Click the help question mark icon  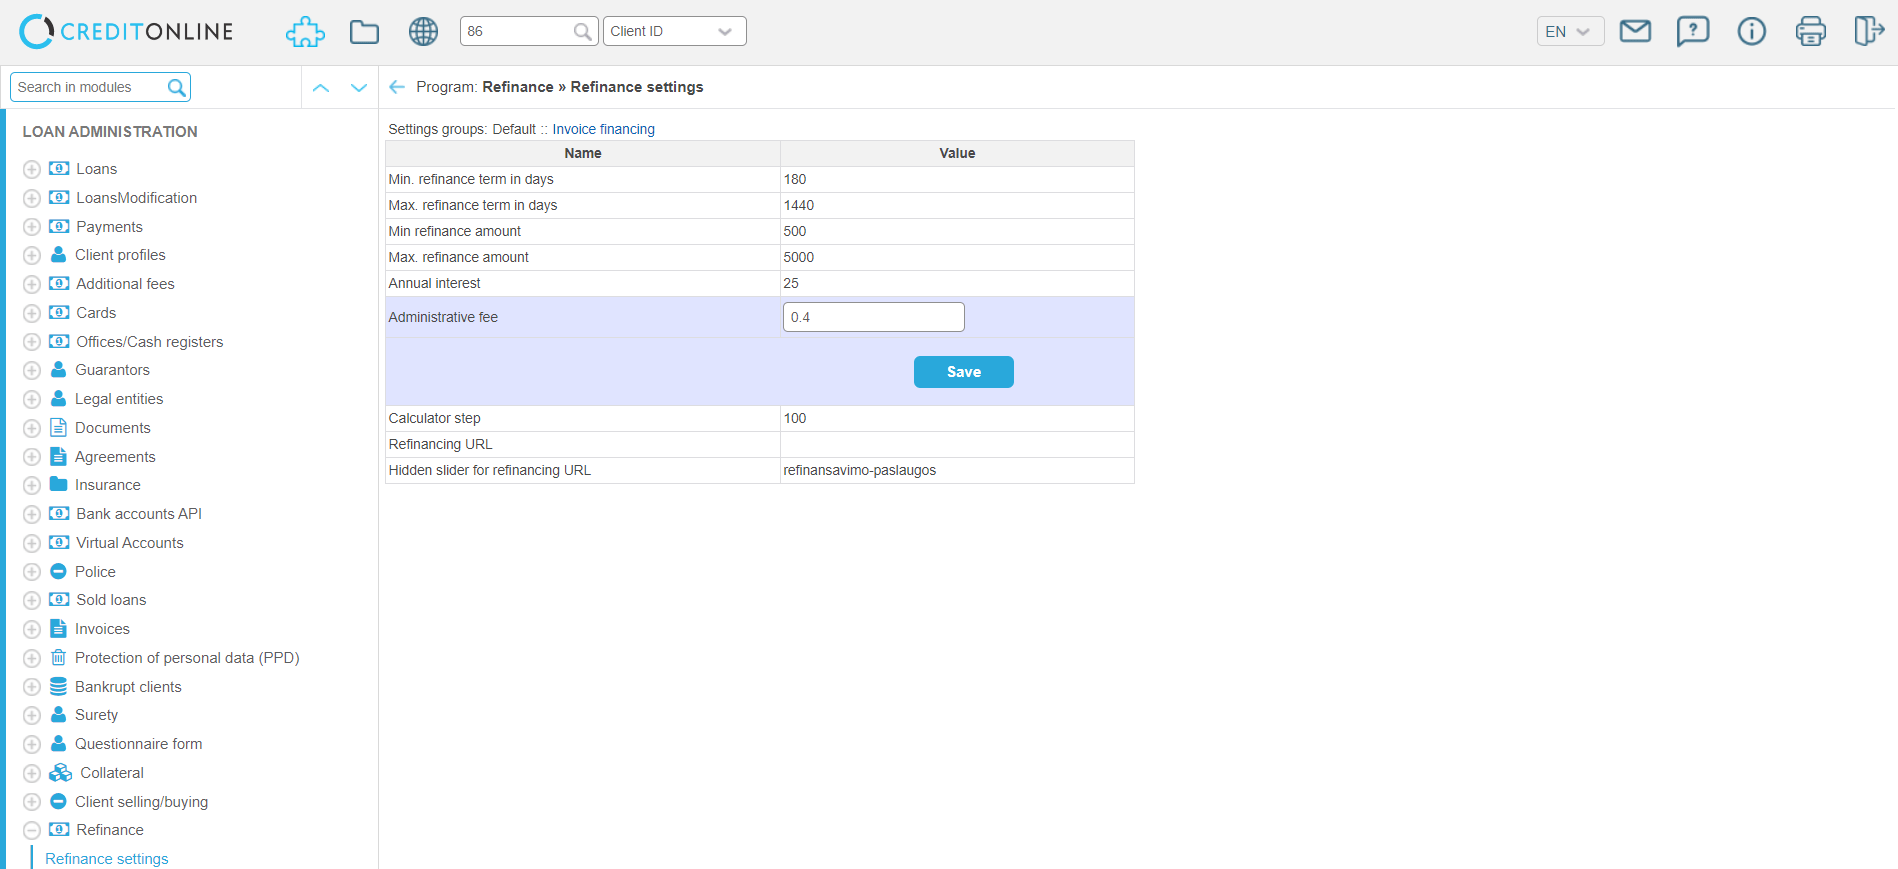pyautogui.click(x=1692, y=32)
